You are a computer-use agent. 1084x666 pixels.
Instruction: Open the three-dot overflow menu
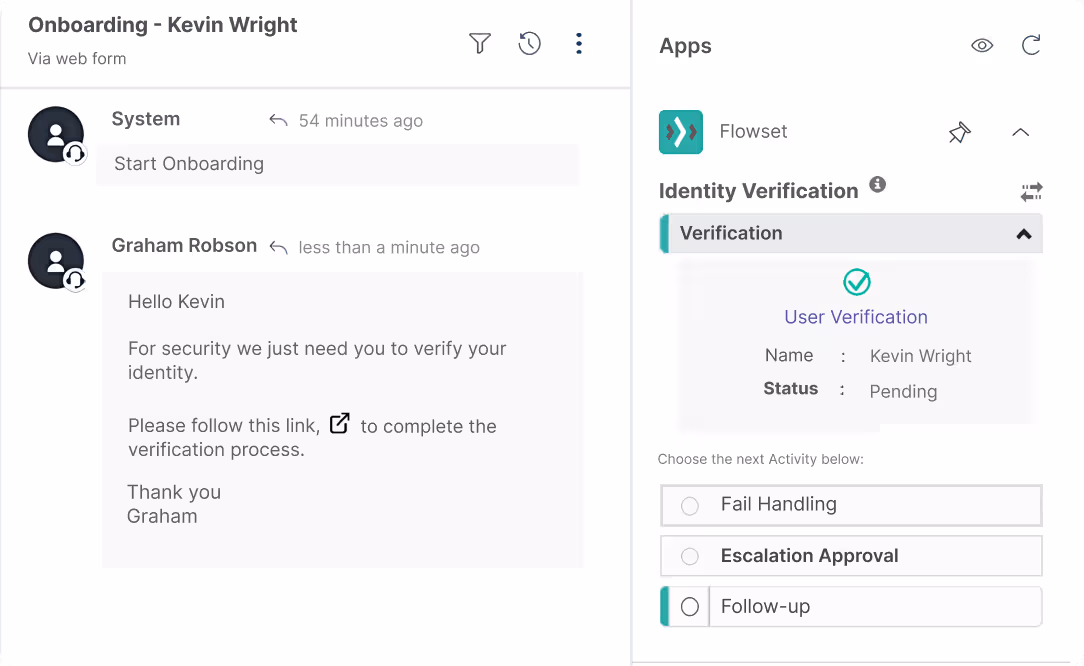(579, 43)
